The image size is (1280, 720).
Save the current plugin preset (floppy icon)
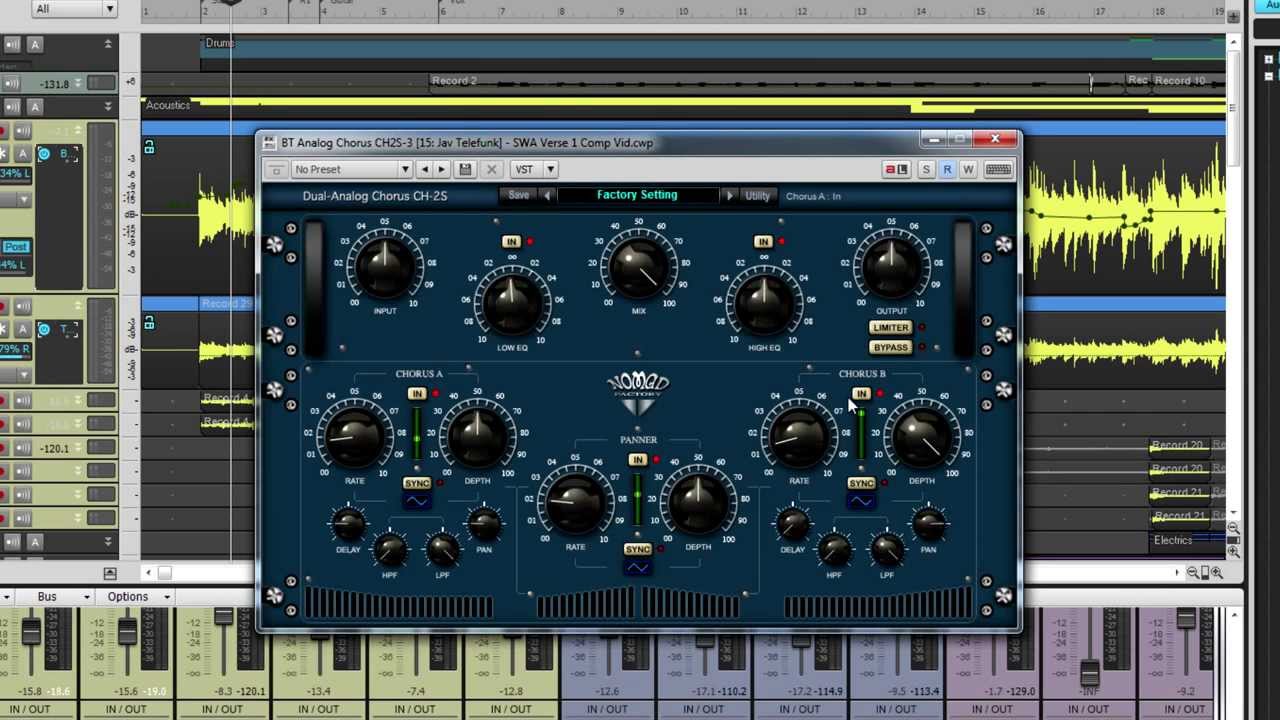coord(465,170)
